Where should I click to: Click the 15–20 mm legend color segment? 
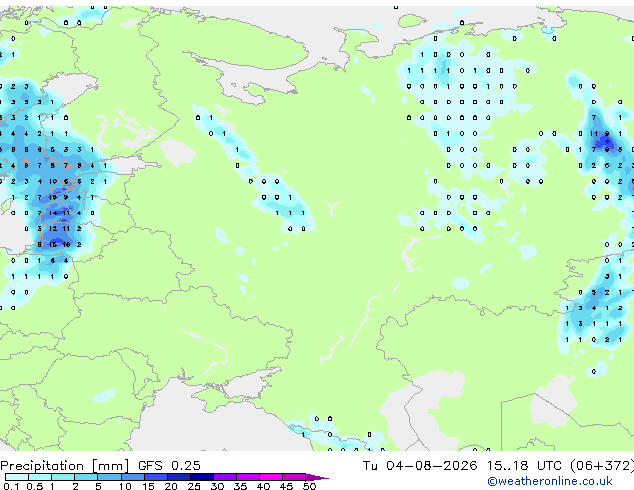156,477
